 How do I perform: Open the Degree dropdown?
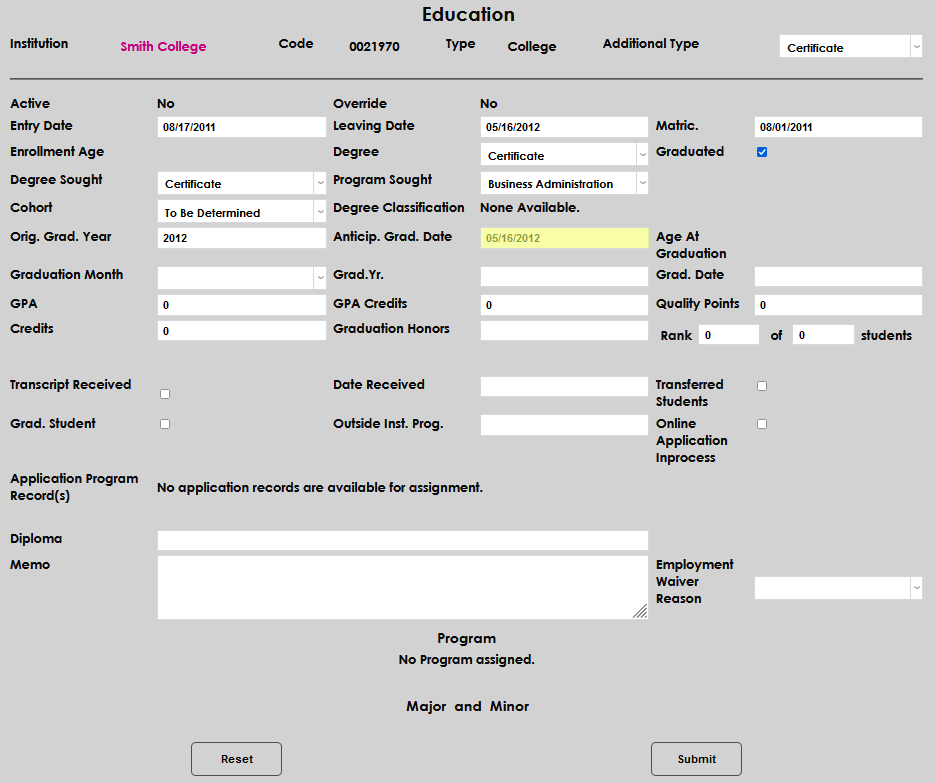coord(564,156)
